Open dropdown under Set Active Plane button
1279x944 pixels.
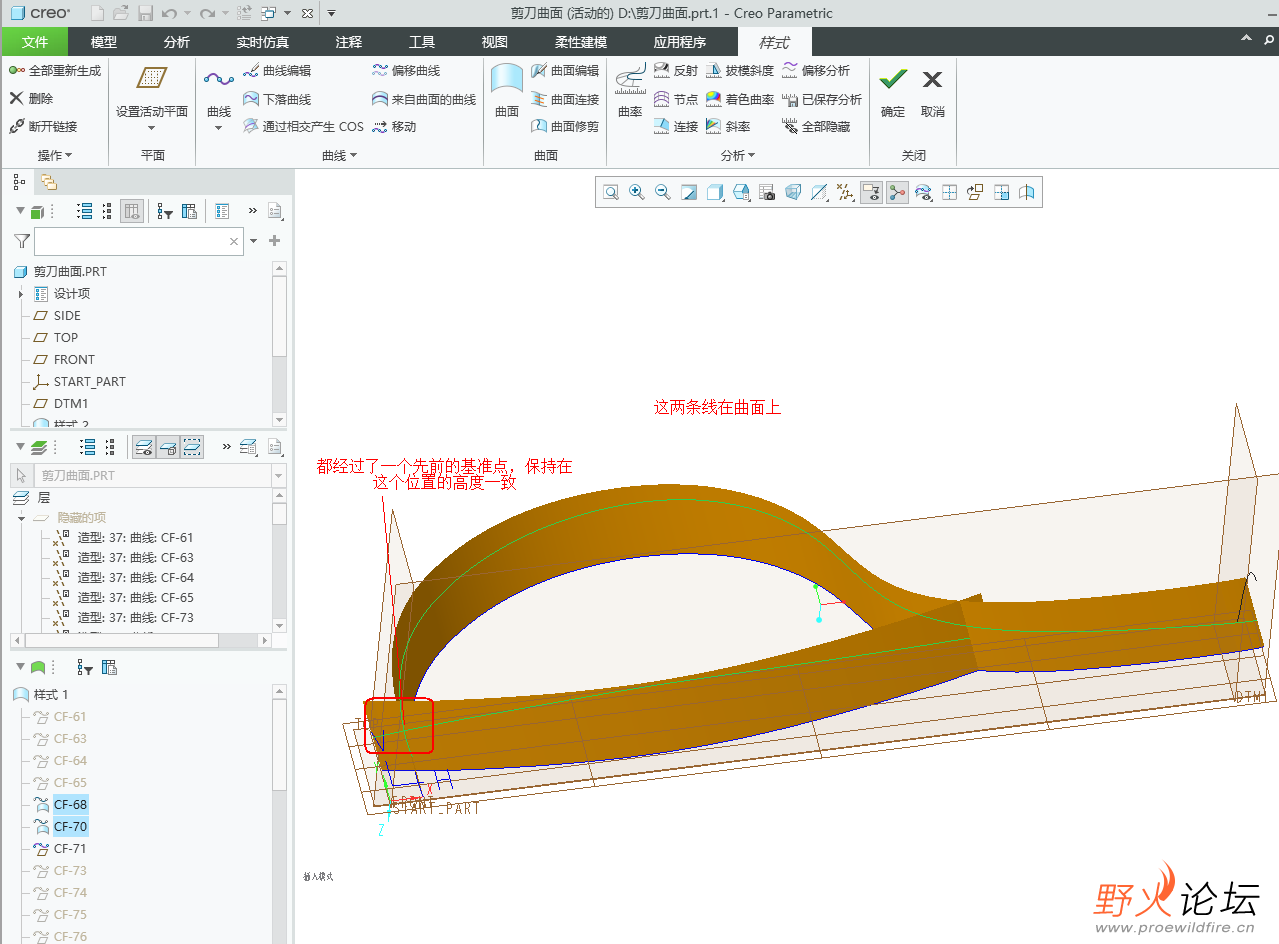tap(152, 127)
